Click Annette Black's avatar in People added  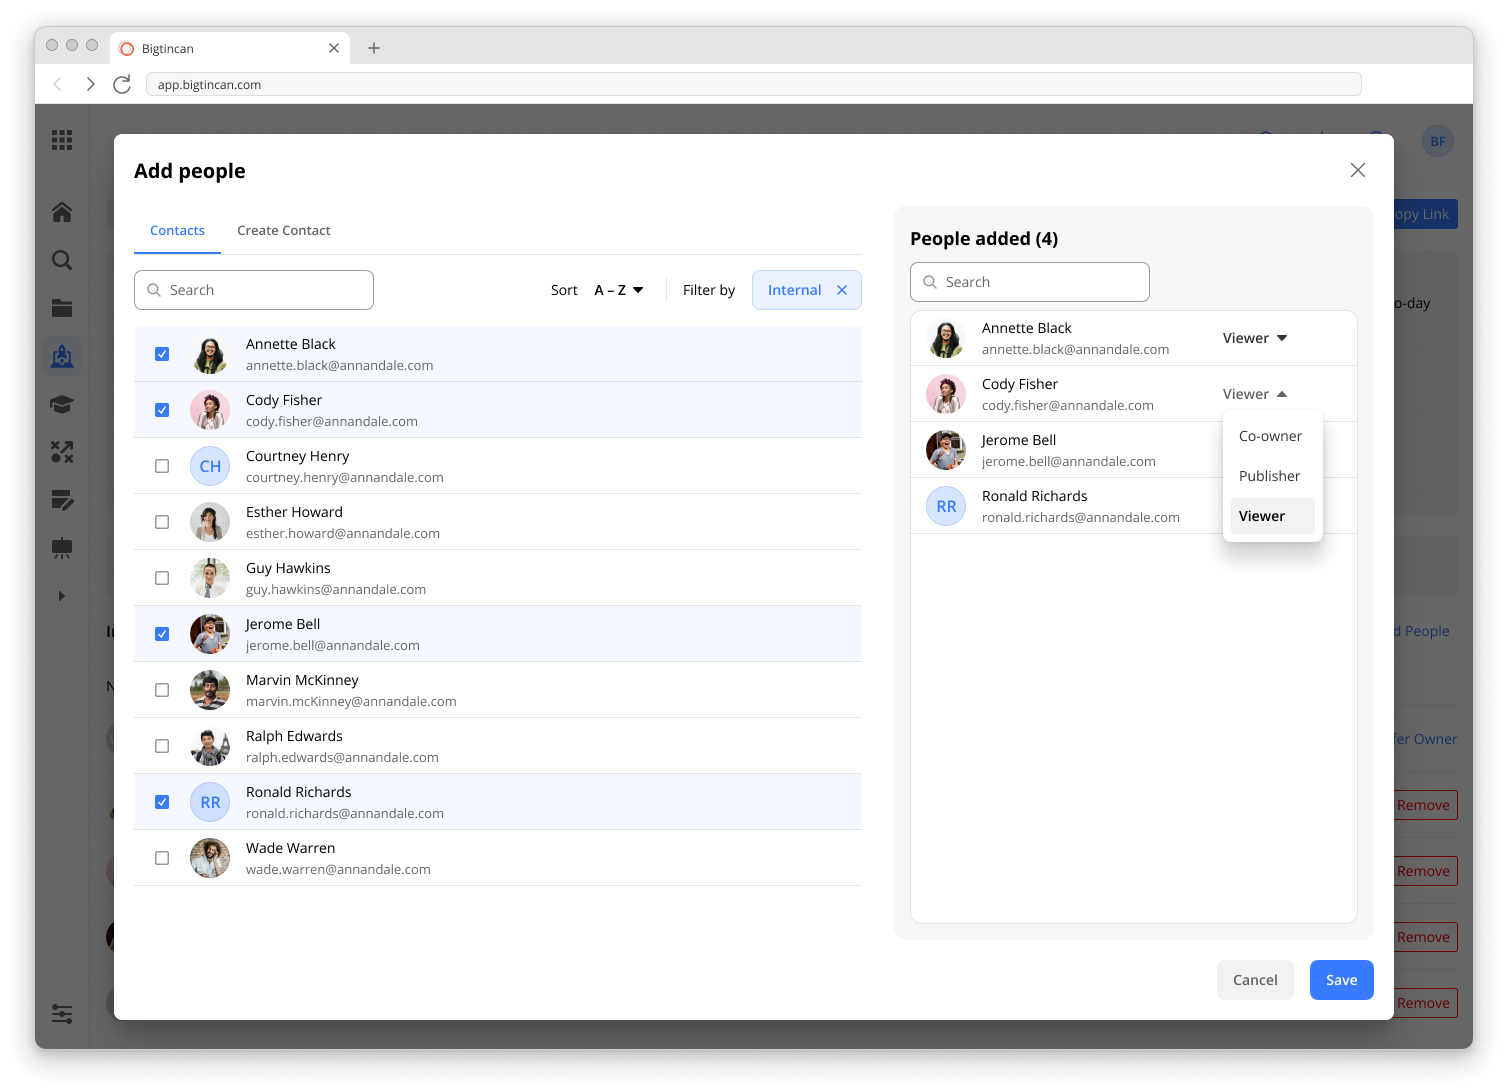pyautogui.click(x=946, y=338)
